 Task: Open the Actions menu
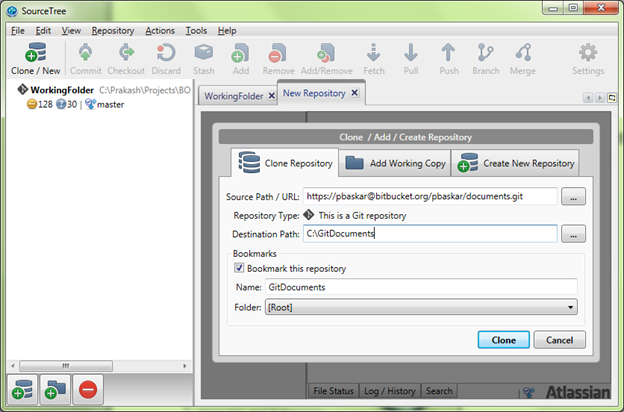160,31
